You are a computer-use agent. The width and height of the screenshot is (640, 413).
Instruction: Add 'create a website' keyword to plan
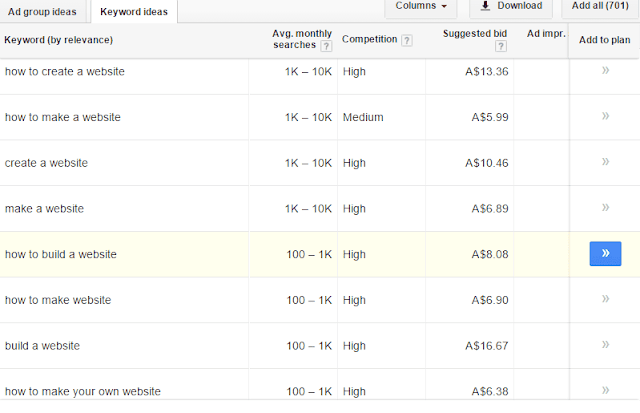coord(605,162)
